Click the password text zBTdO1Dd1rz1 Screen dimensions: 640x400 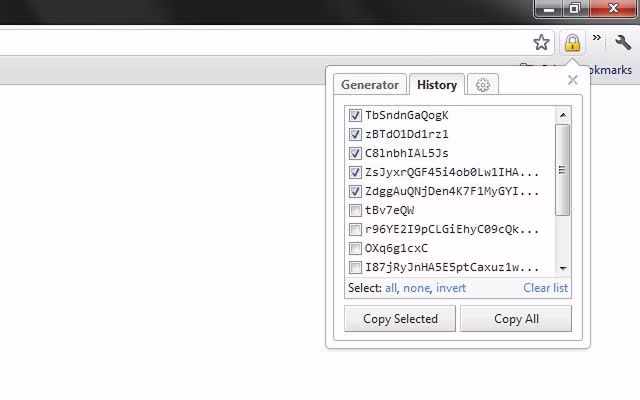(407, 134)
